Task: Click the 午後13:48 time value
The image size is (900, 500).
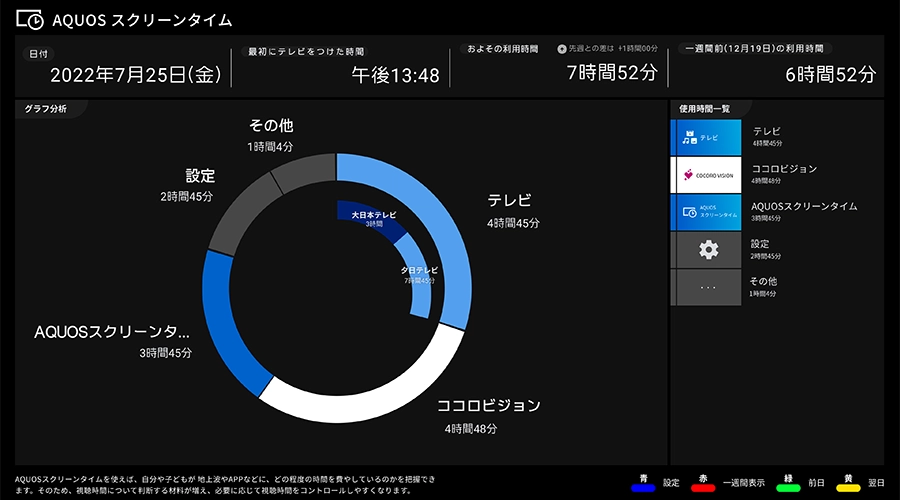Action: point(395,75)
